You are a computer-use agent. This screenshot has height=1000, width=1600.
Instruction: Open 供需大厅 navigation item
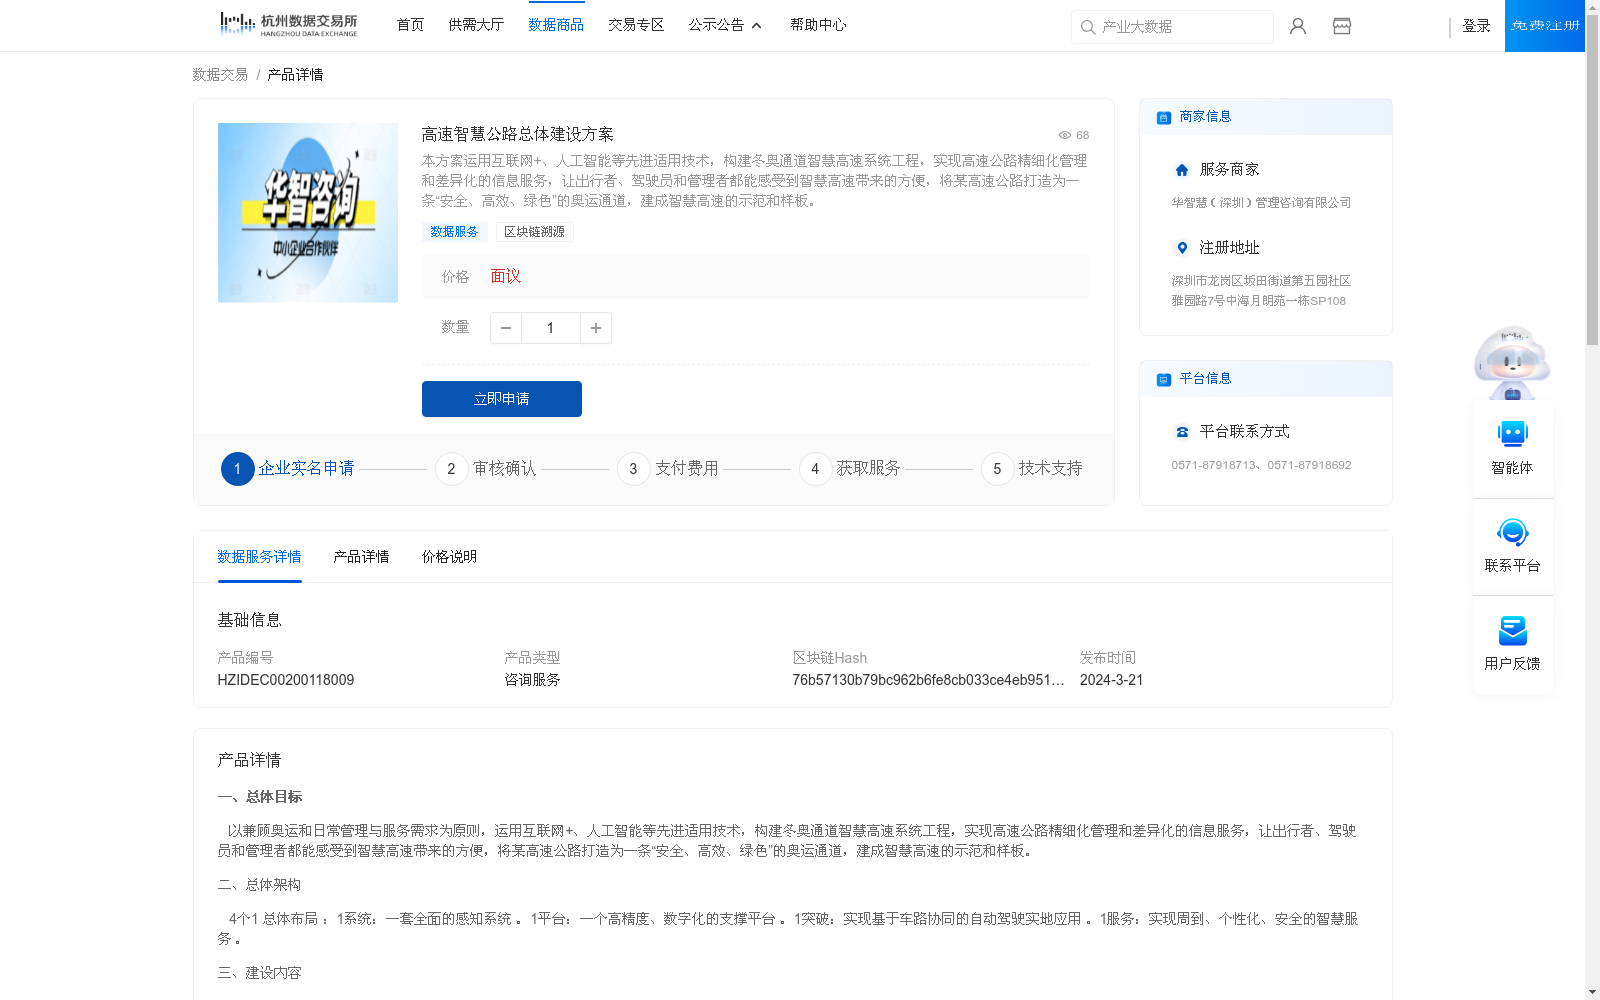point(476,25)
